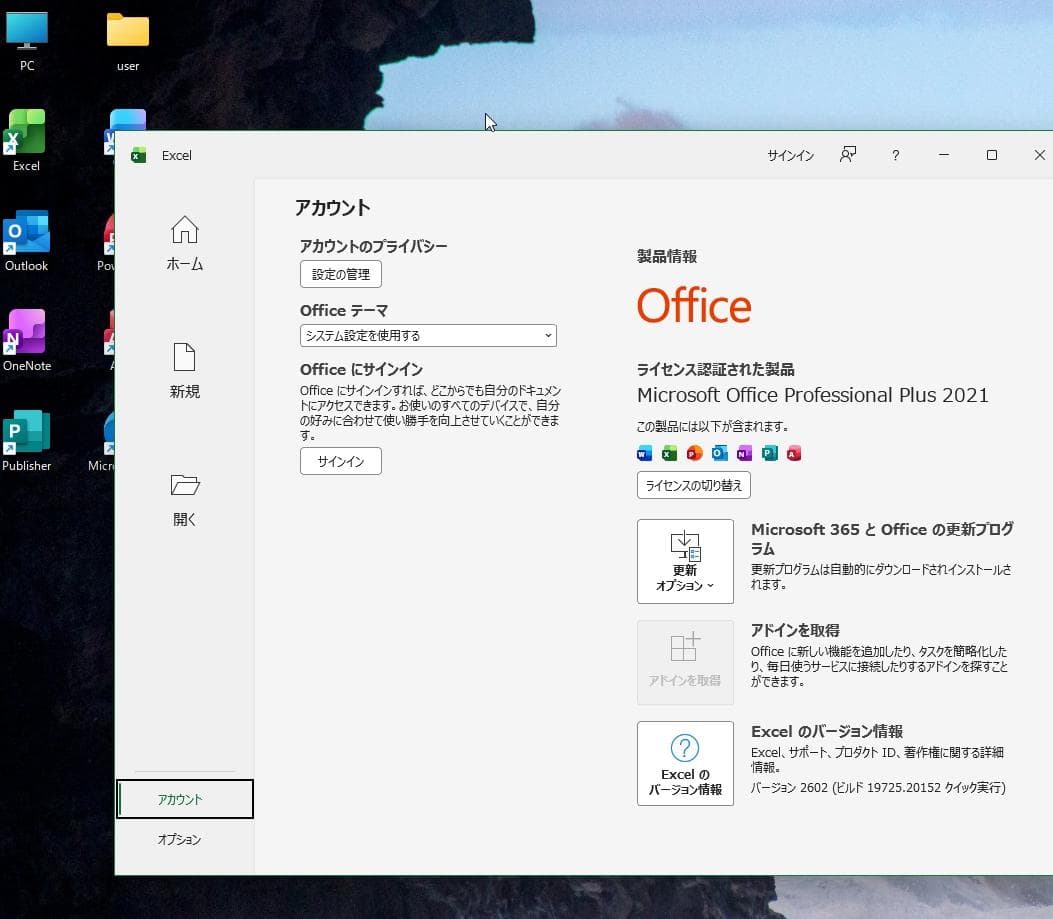Click the Outlook icon in included products row
This screenshot has width=1053, height=919.
tap(719, 453)
